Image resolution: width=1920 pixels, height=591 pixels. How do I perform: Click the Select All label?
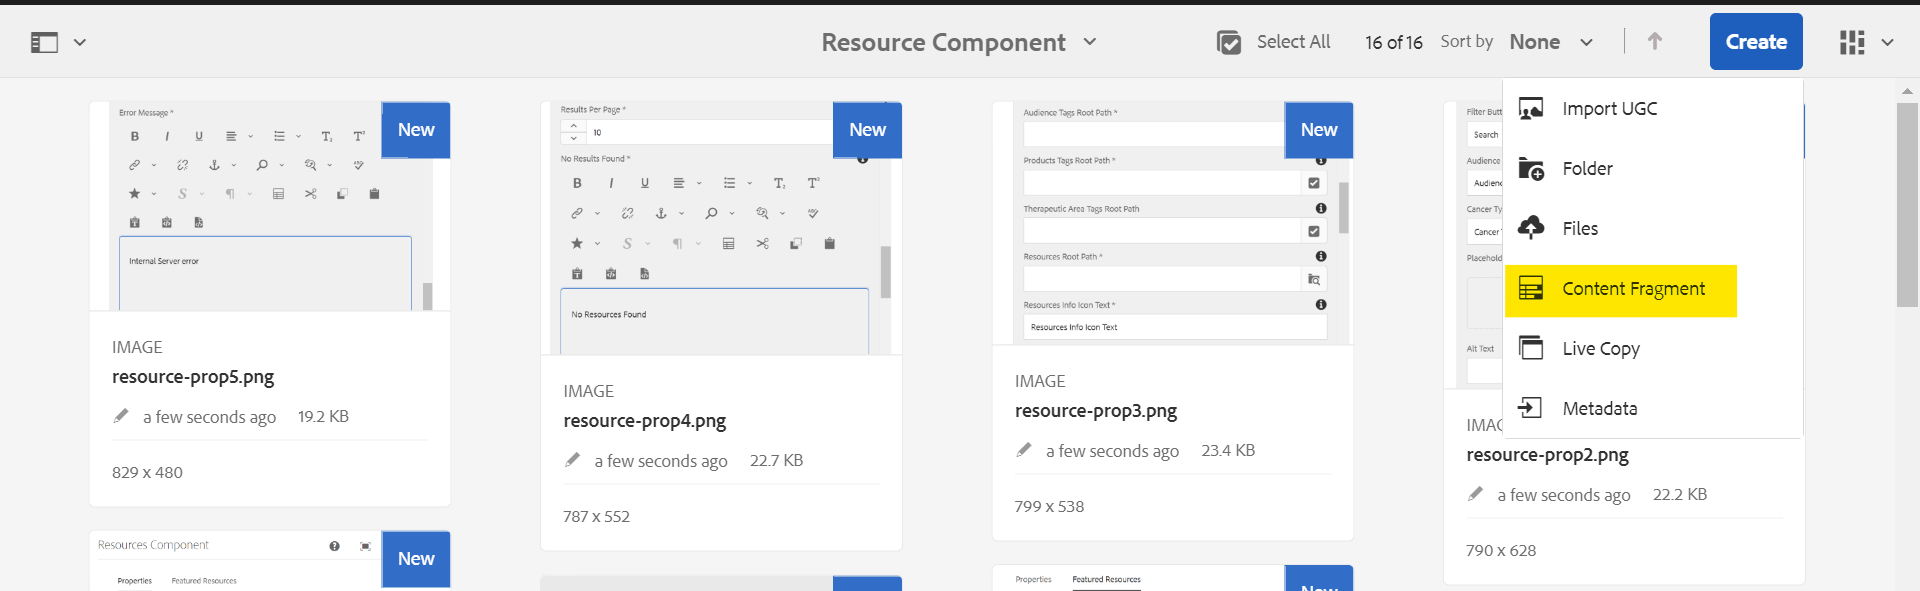coord(1293,42)
